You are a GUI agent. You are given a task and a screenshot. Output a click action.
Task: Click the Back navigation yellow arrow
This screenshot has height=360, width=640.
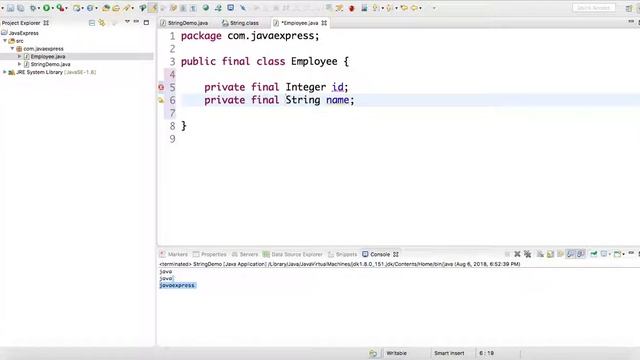click(404, 8)
